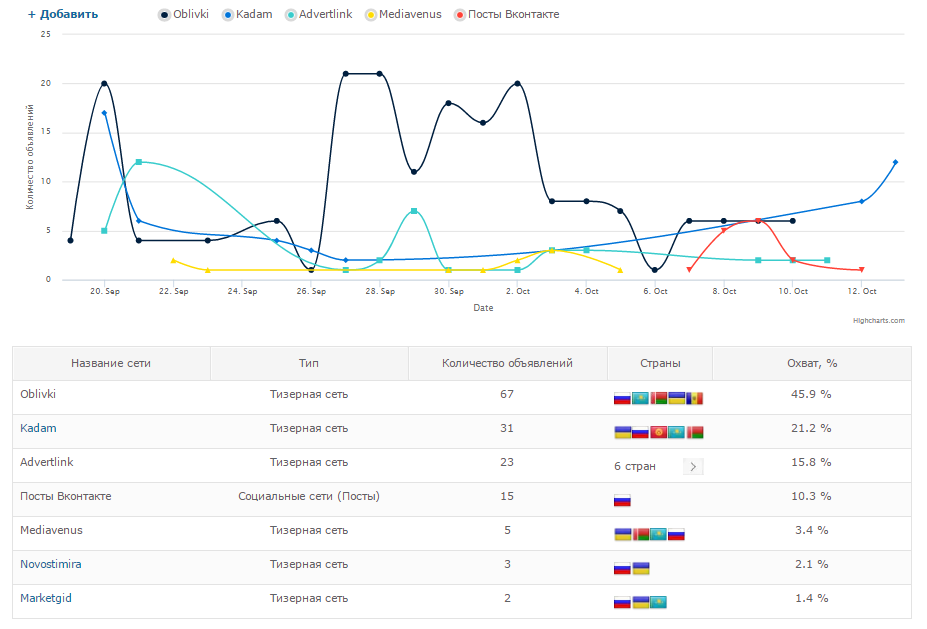Hide the Advertlink series via the legend
The width and height of the screenshot is (927, 629).
tap(319, 14)
